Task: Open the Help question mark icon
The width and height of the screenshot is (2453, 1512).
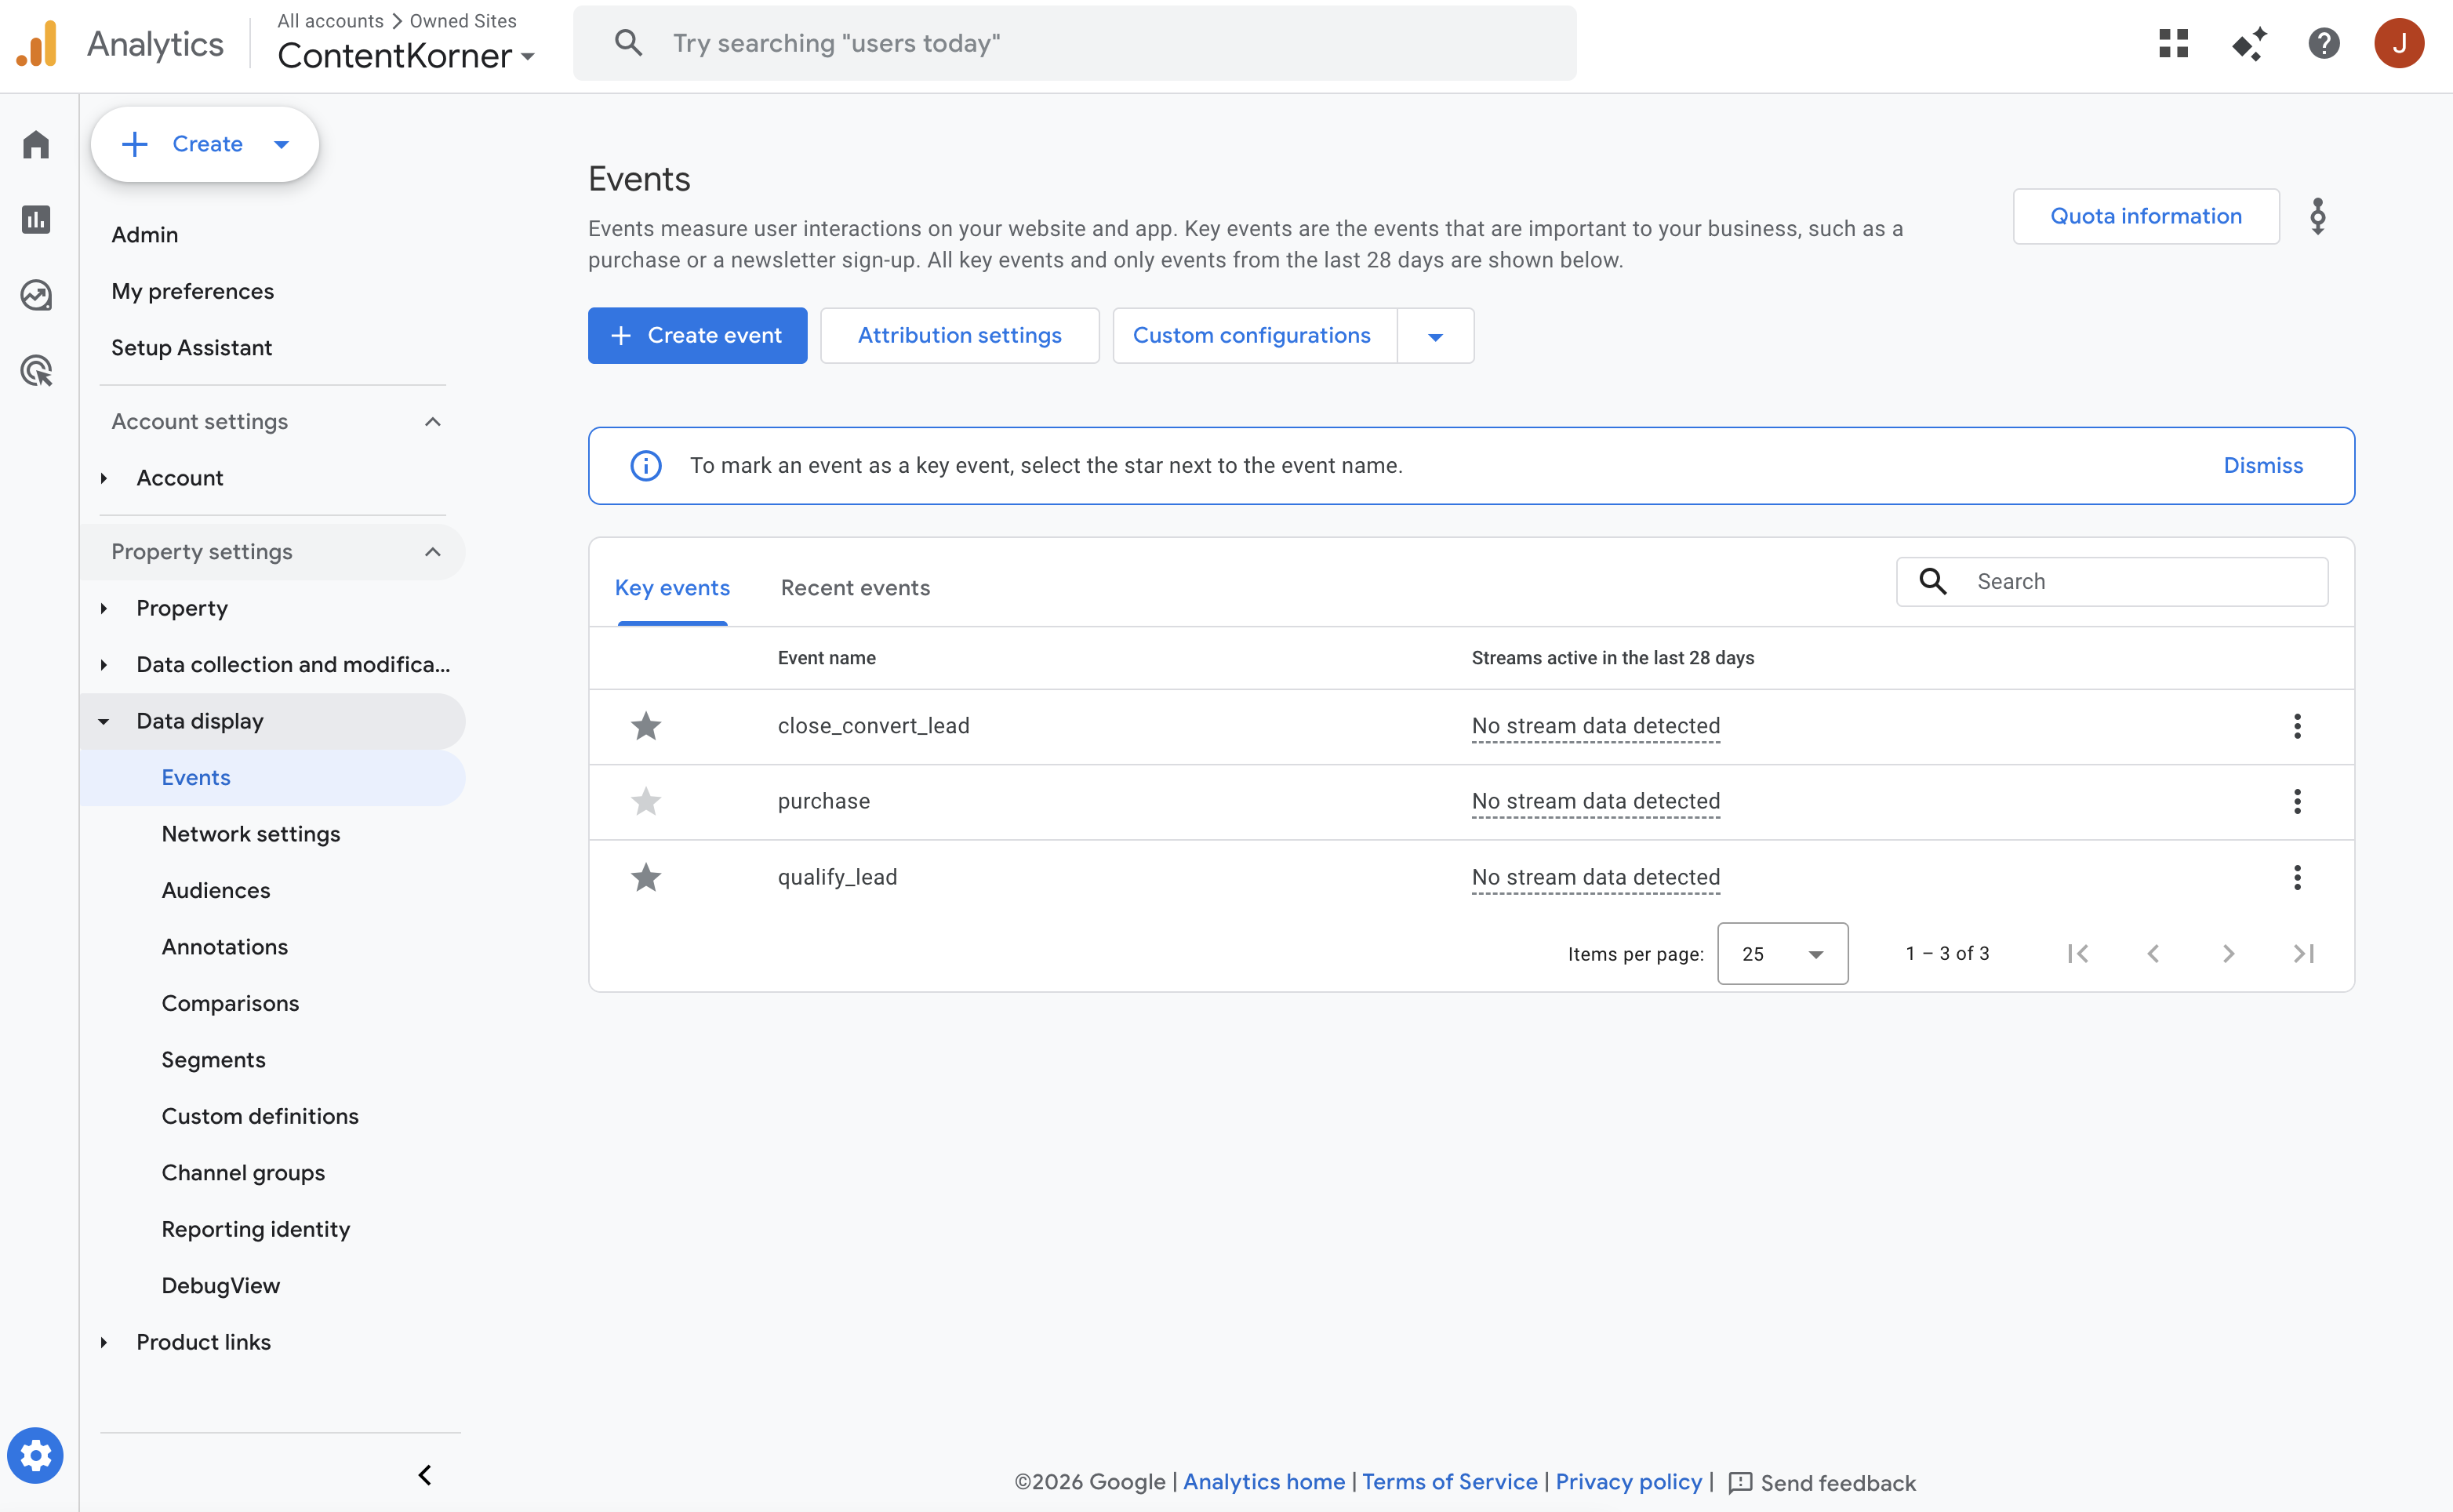Action: pos(2323,43)
